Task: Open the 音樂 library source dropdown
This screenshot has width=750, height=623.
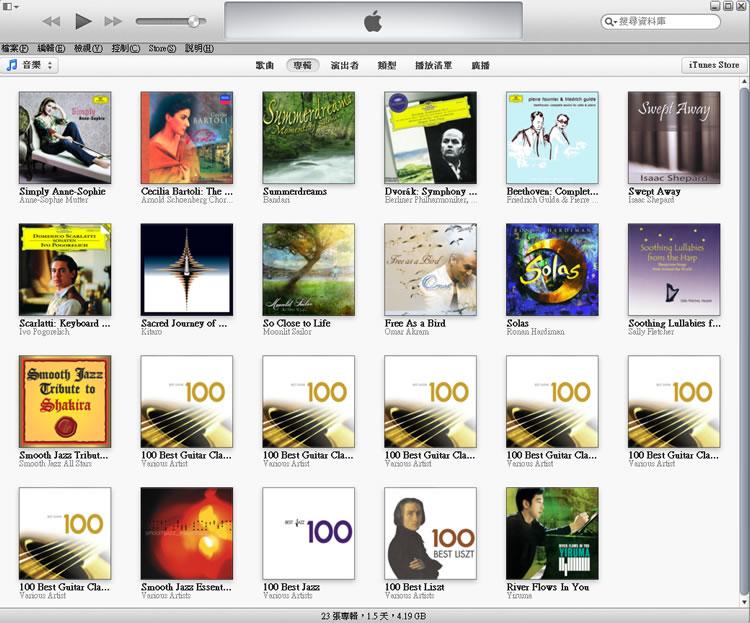Action: (30, 65)
